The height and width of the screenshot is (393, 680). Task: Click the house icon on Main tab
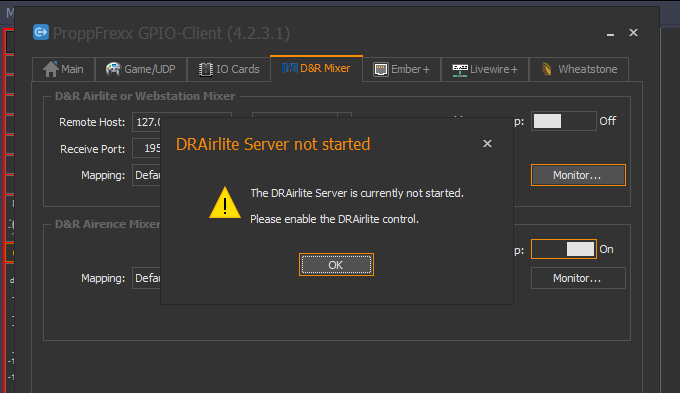coord(51,69)
